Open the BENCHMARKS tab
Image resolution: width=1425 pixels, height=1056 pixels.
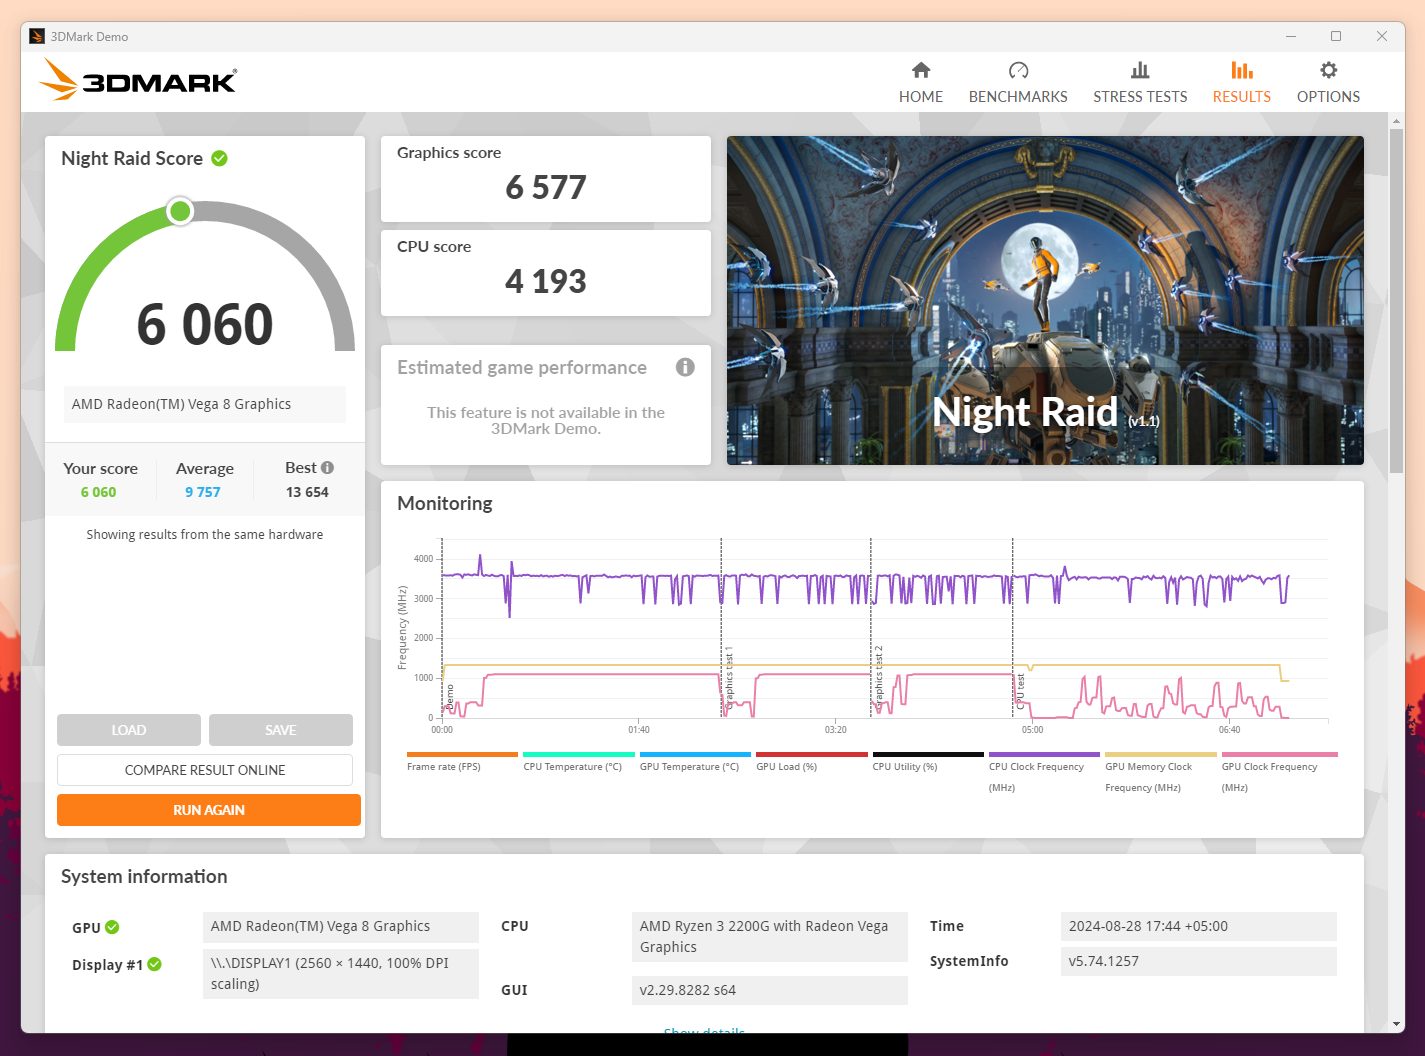tap(1018, 82)
